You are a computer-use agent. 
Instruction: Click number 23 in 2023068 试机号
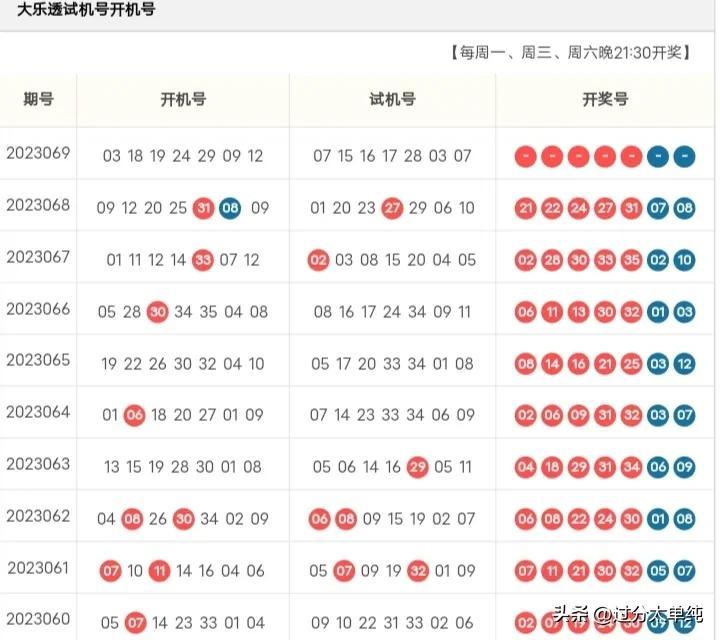(366, 208)
